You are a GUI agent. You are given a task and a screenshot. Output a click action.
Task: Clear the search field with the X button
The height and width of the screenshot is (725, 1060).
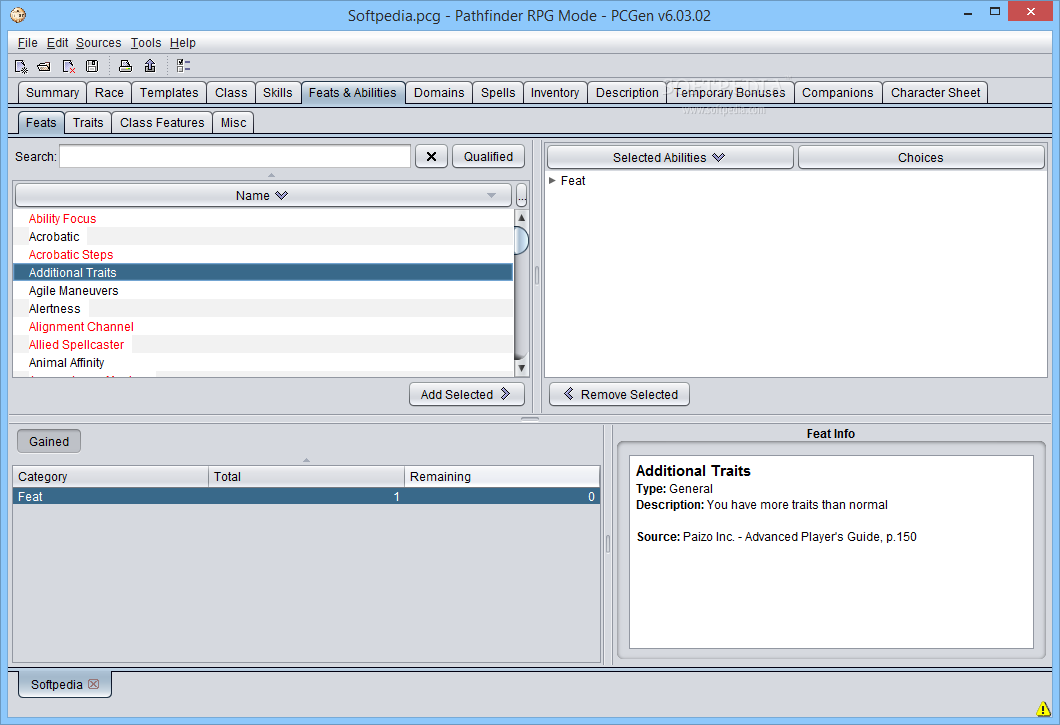click(x=431, y=156)
